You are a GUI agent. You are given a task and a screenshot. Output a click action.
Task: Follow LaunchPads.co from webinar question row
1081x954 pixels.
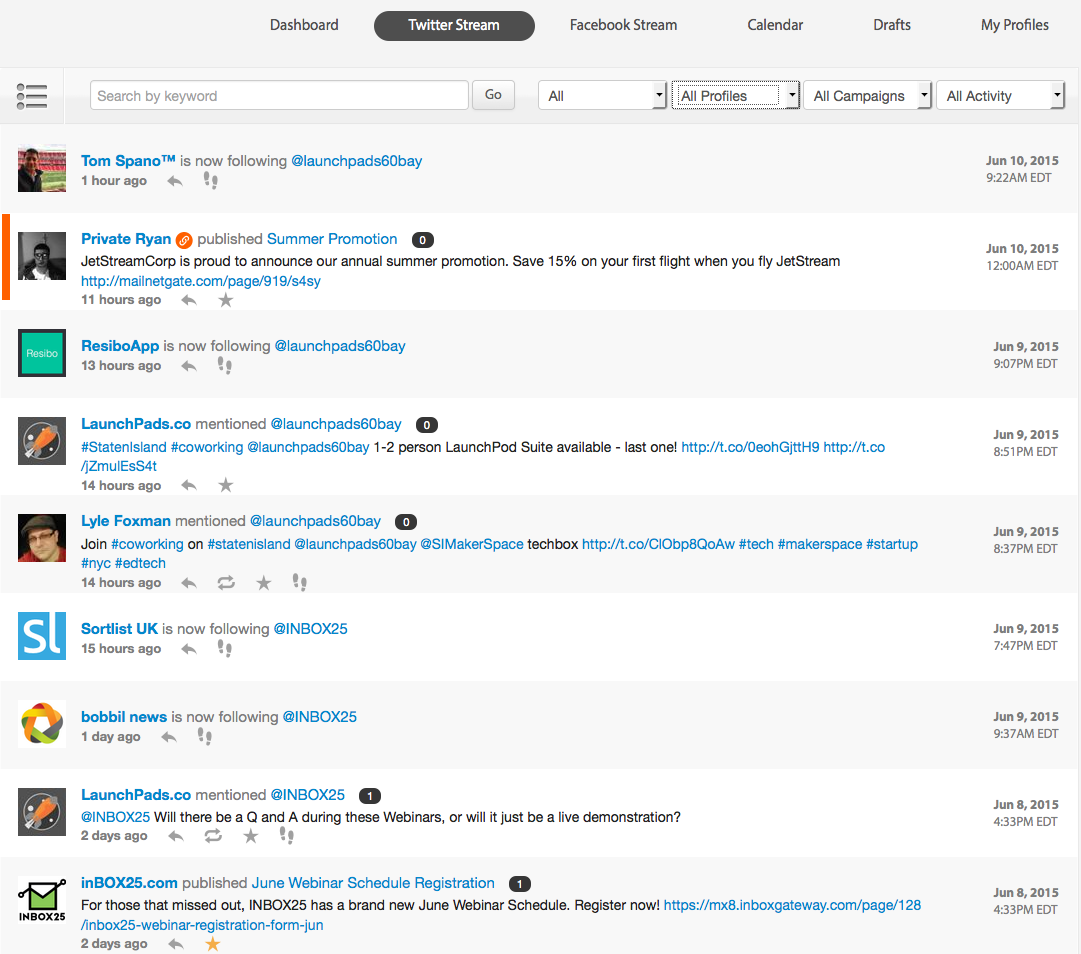[287, 835]
